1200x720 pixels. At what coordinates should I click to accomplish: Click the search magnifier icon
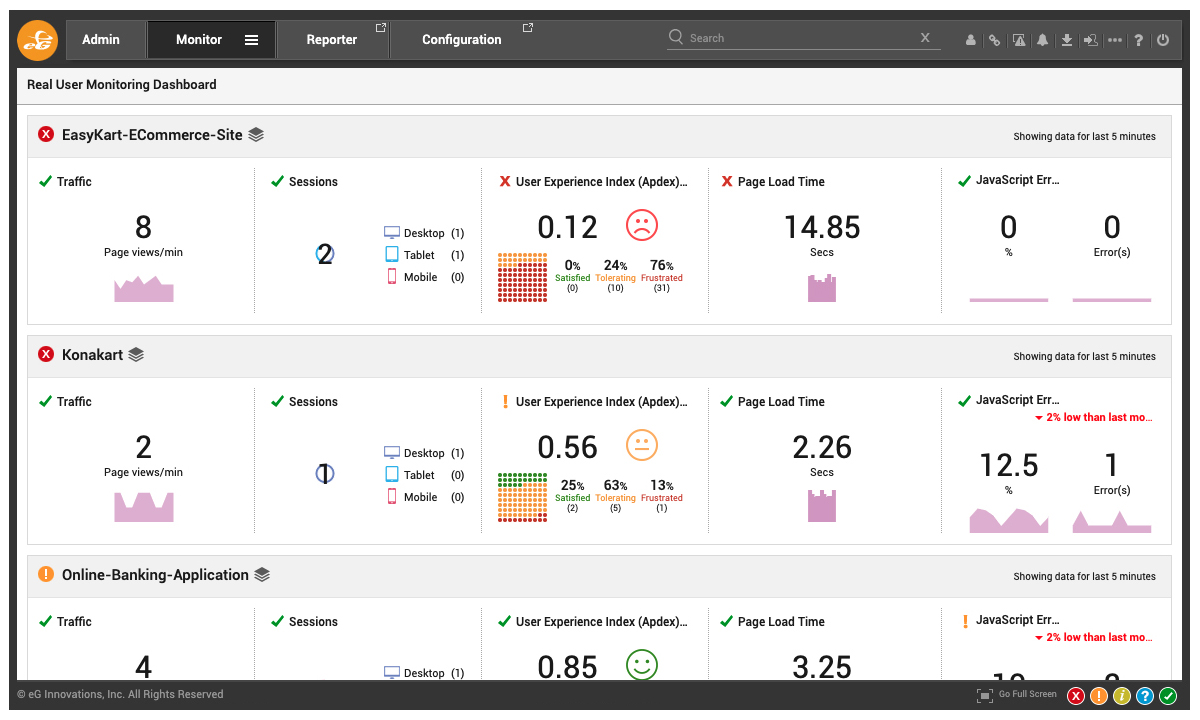click(x=677, y=38)
